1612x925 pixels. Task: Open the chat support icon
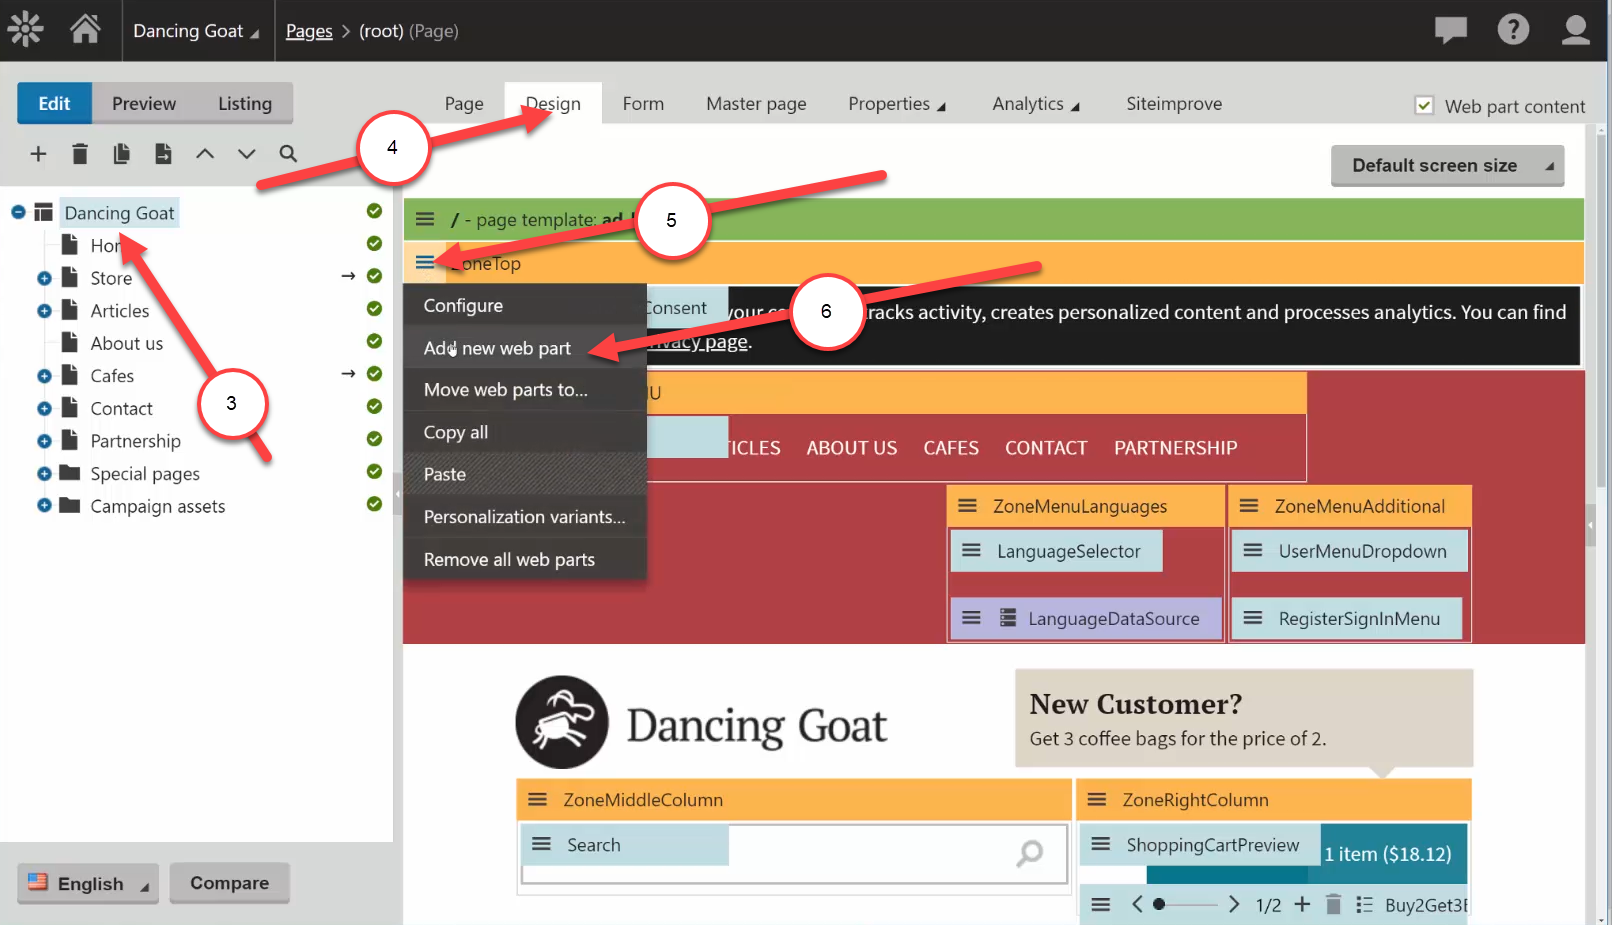[x=1450, y=30]
